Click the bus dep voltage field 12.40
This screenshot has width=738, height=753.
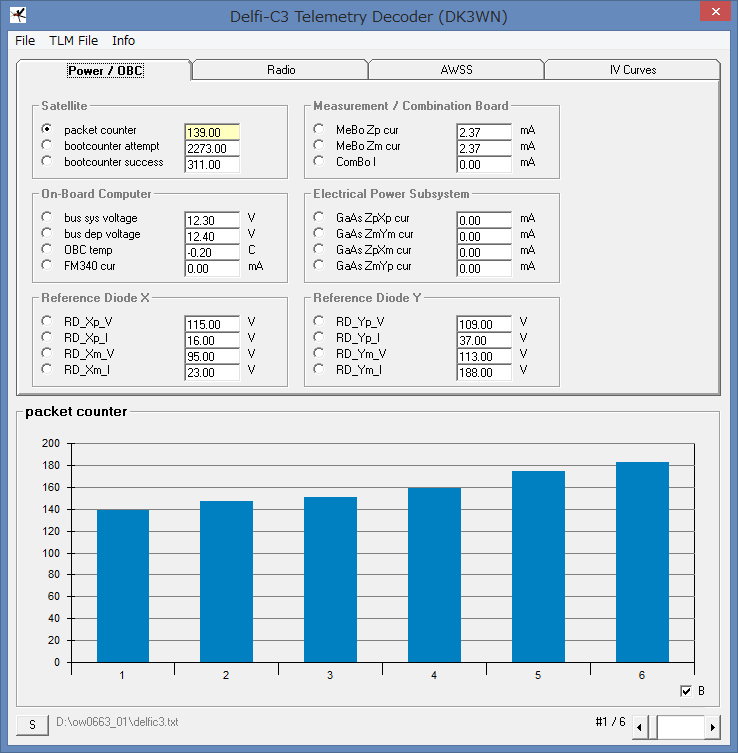[212, 236]
